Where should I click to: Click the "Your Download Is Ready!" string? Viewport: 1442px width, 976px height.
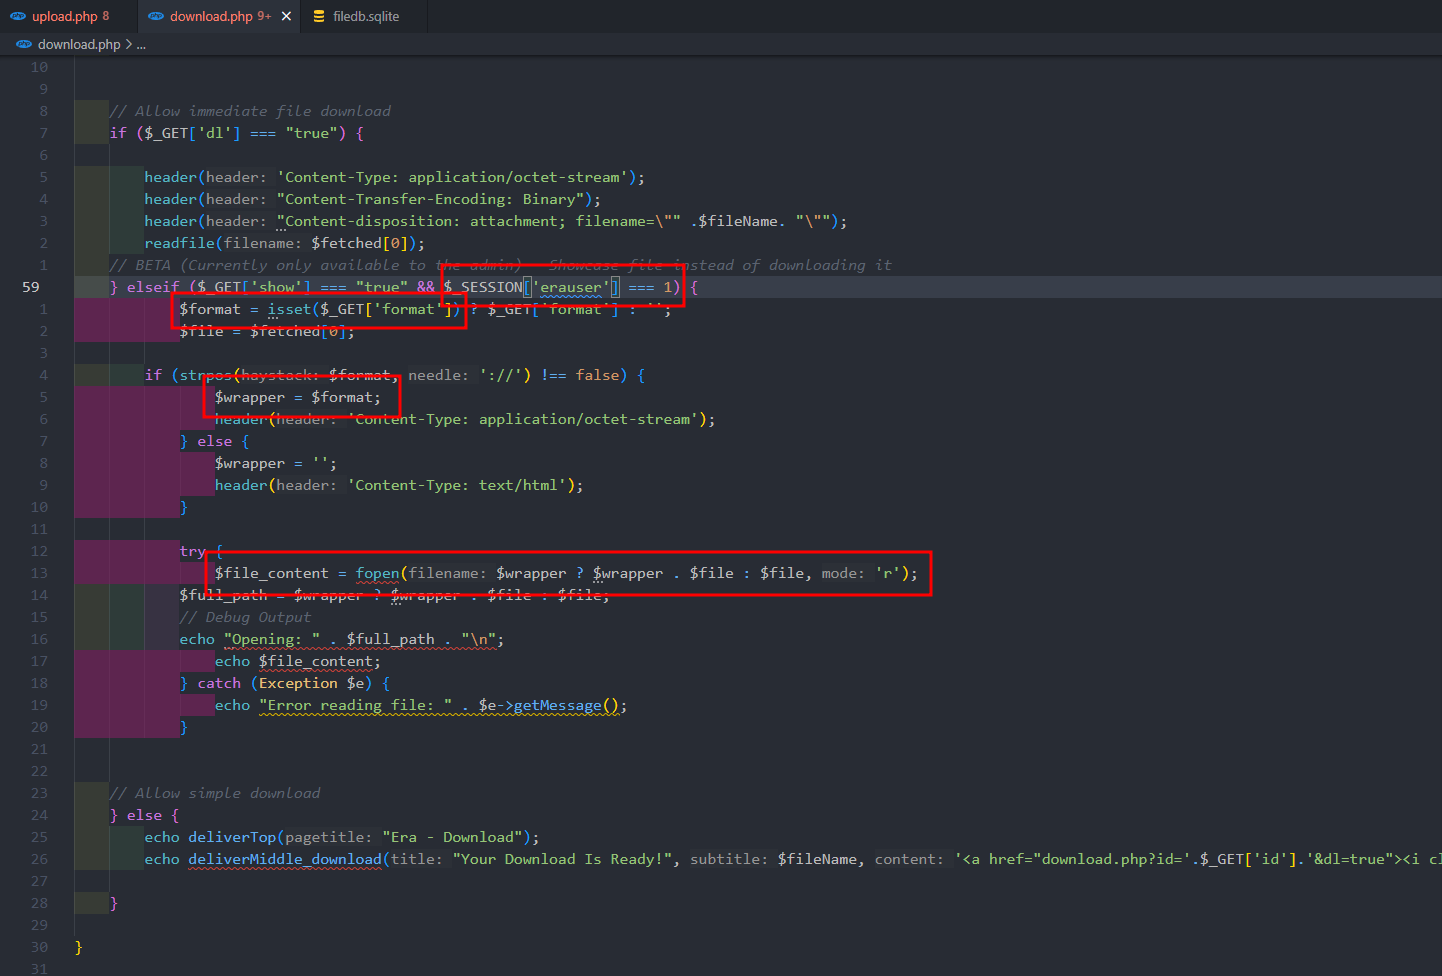coord(563,859)
